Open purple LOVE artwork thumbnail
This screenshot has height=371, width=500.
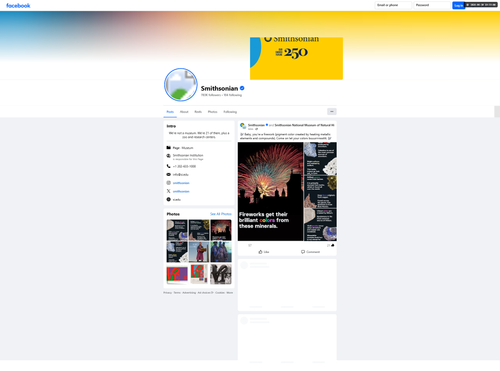177,274
